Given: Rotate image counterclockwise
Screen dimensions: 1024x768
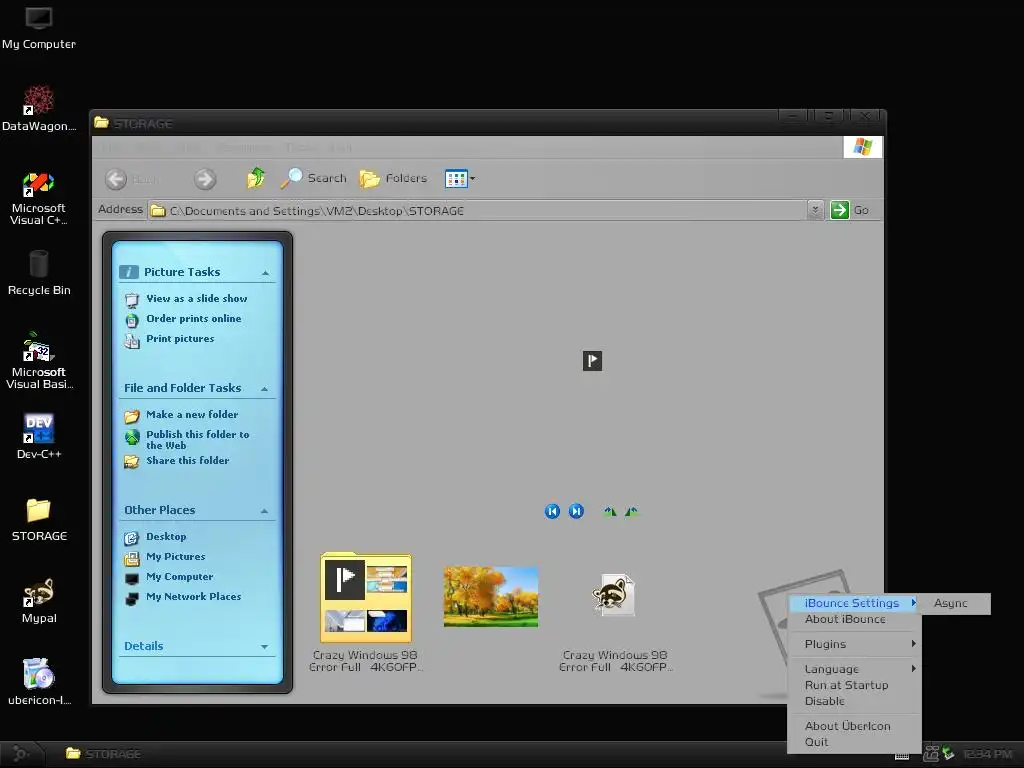Looking at the screenshot, I should point(632,511).
